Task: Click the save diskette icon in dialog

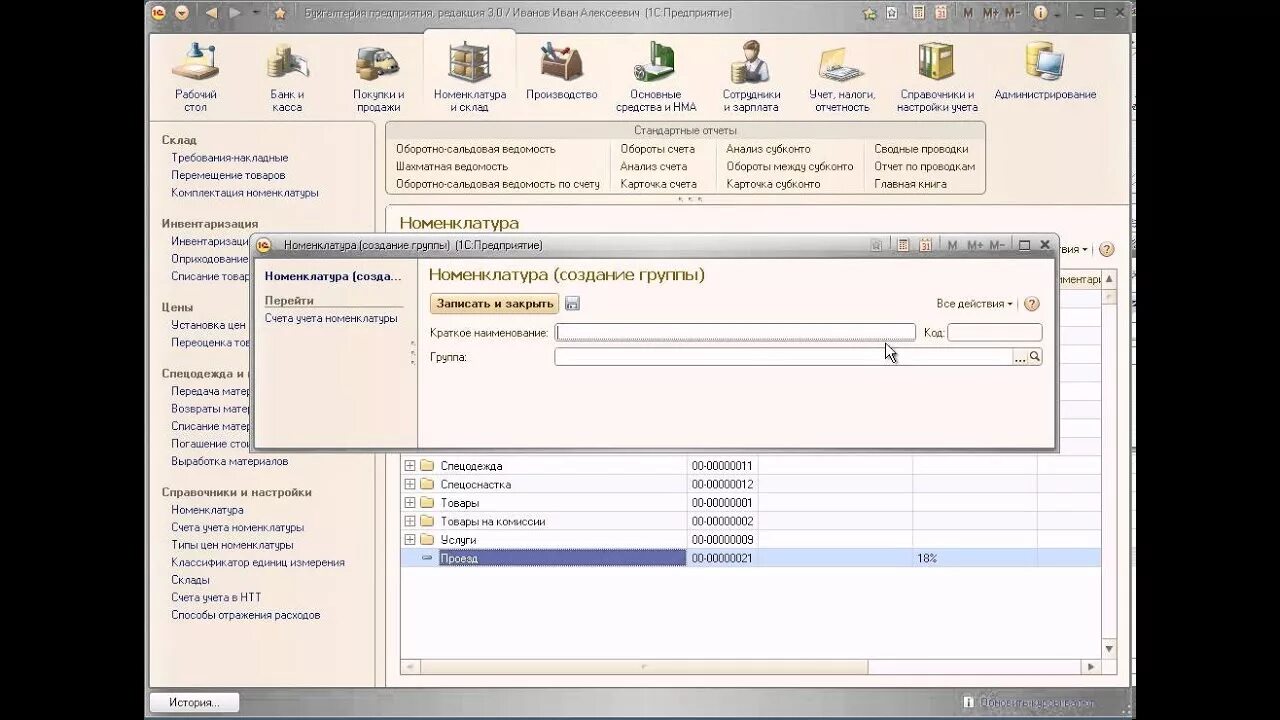Action: click(x=572, y=303)
